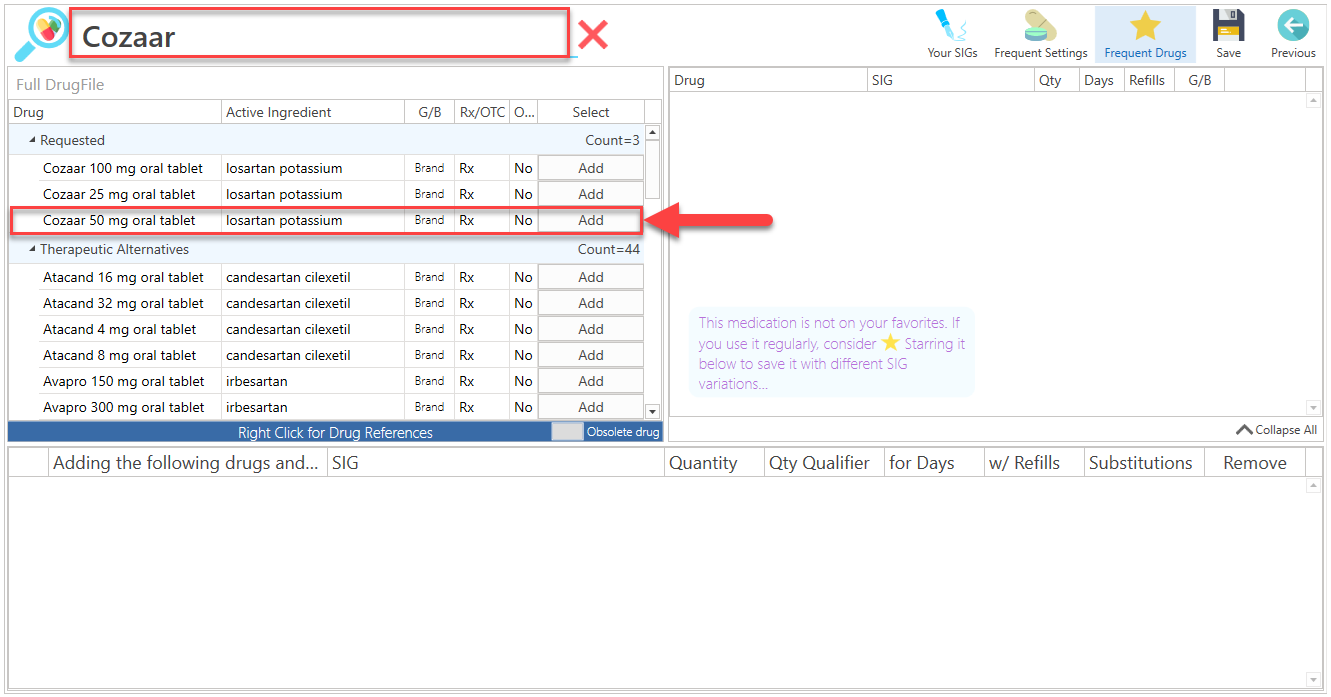Click the Full DrugFile label
This screenshot has height=697, width=1331.
pos(60,85)
